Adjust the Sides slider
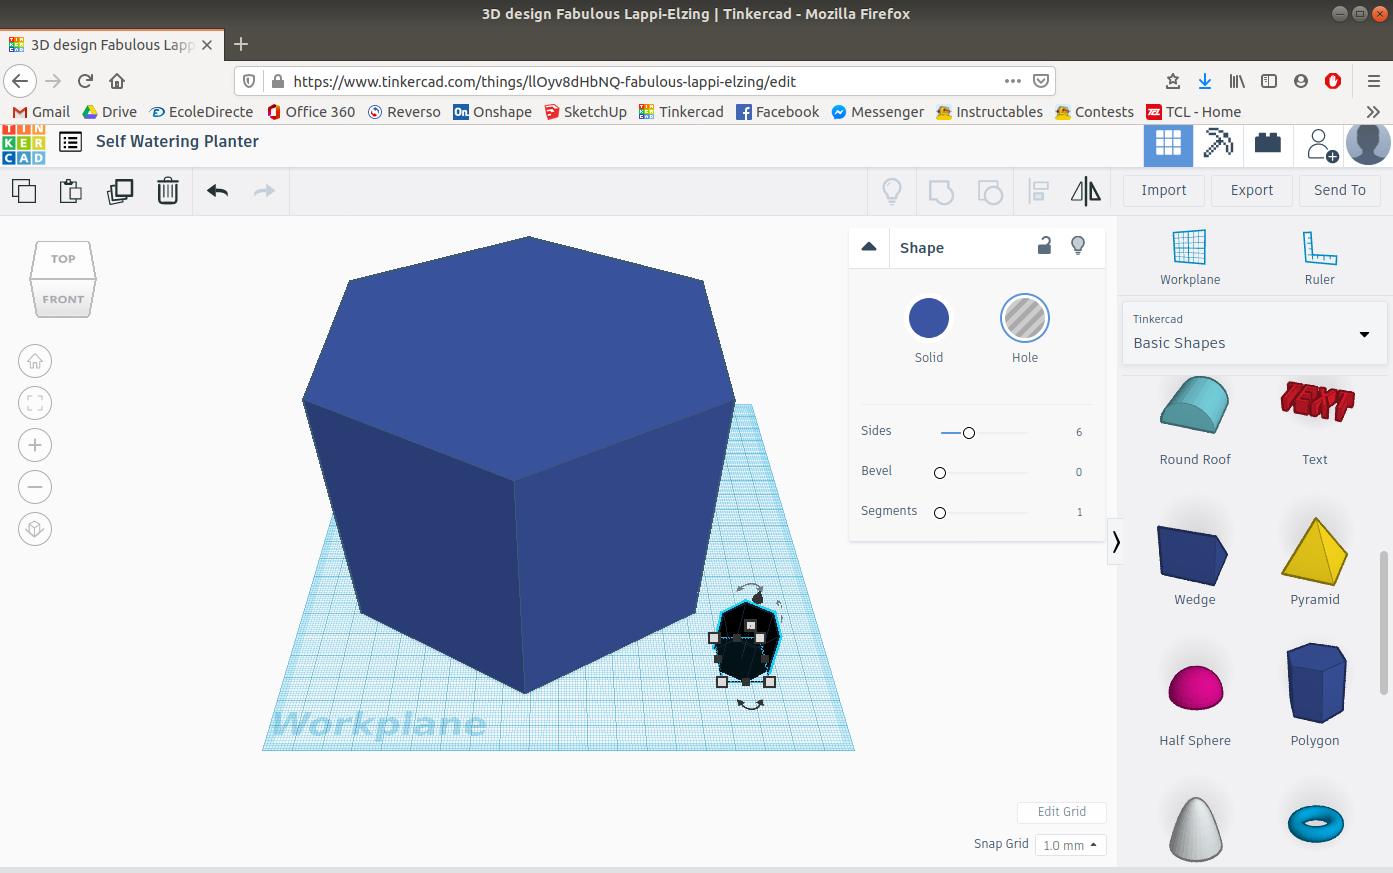The height and width of the screenshot is (873, 1393). click(968, 433)
